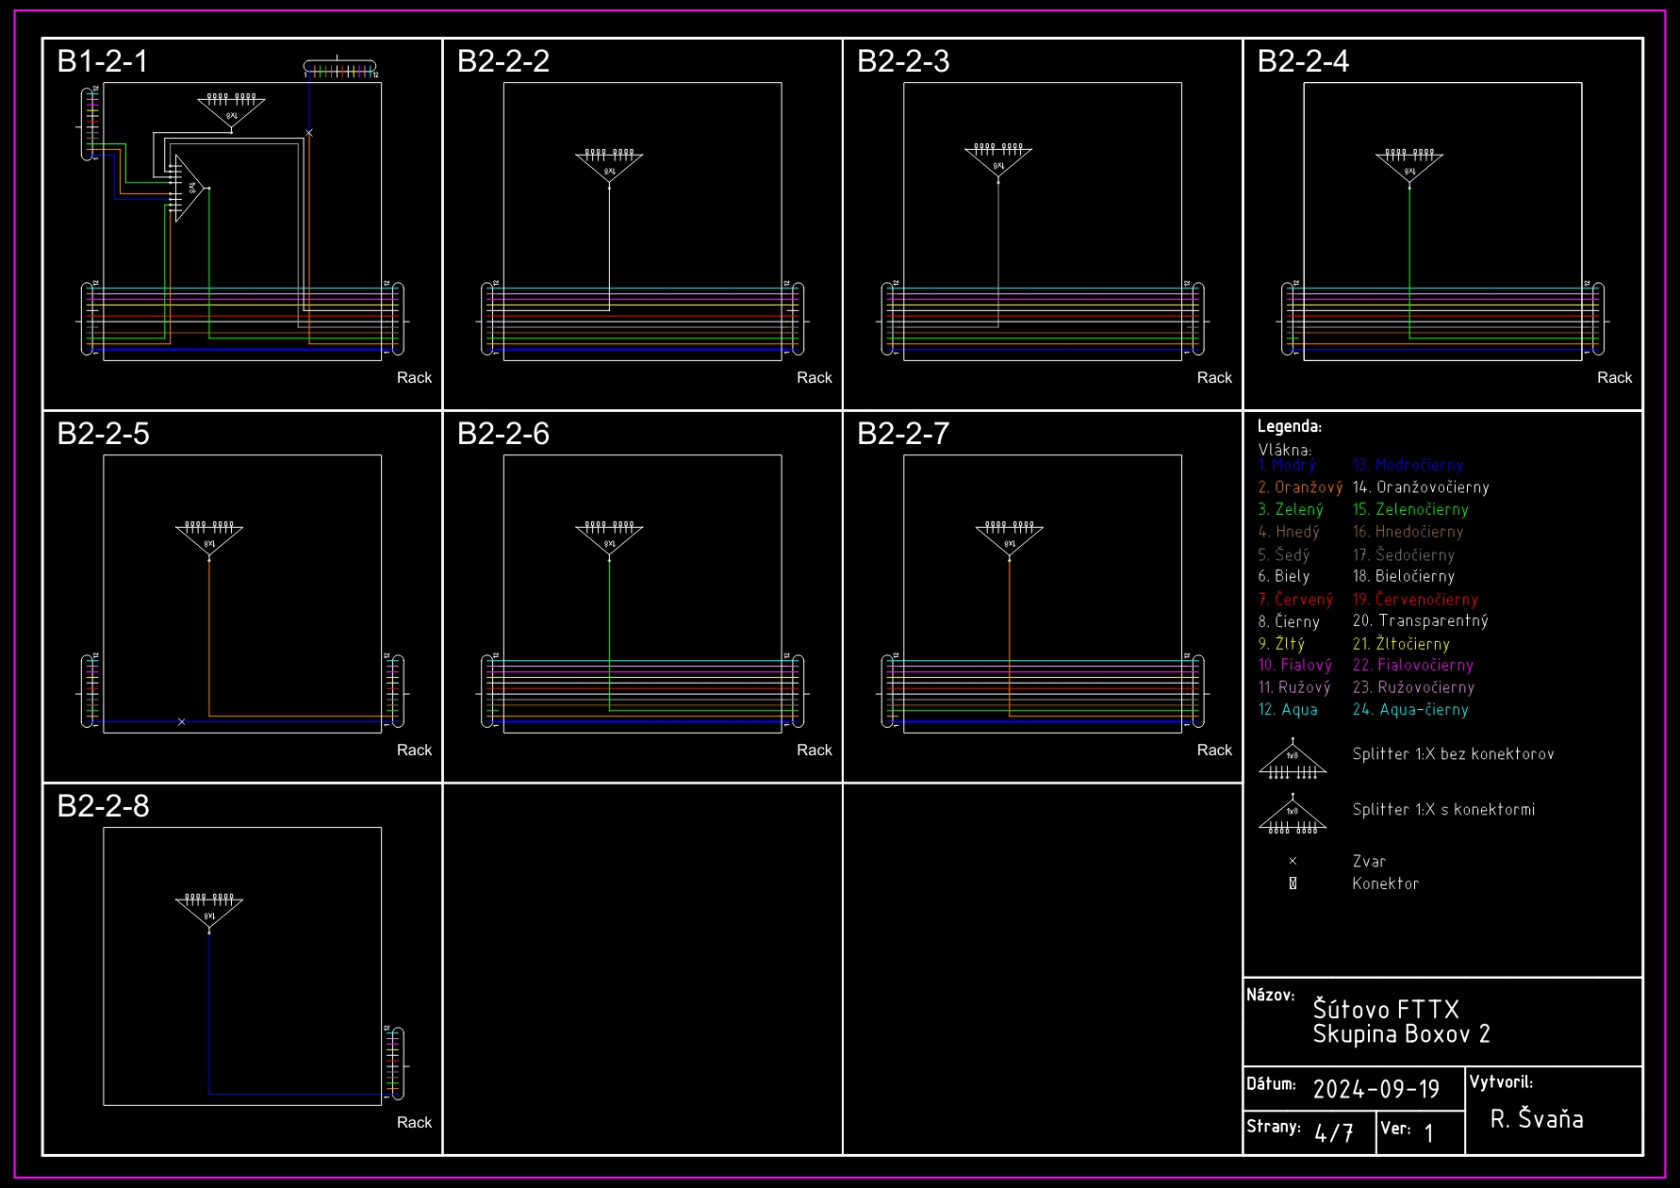Click the '21. Žltočierny' legend color entry
1680x1188 pixels.
[x=1400, y=644]
